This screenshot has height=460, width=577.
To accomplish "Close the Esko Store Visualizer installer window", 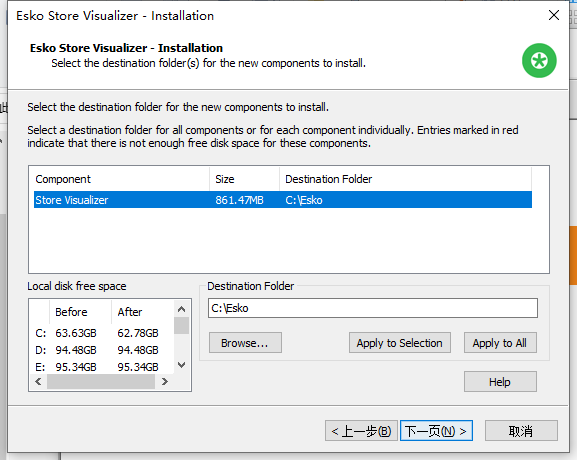I will tap(553, 15).
